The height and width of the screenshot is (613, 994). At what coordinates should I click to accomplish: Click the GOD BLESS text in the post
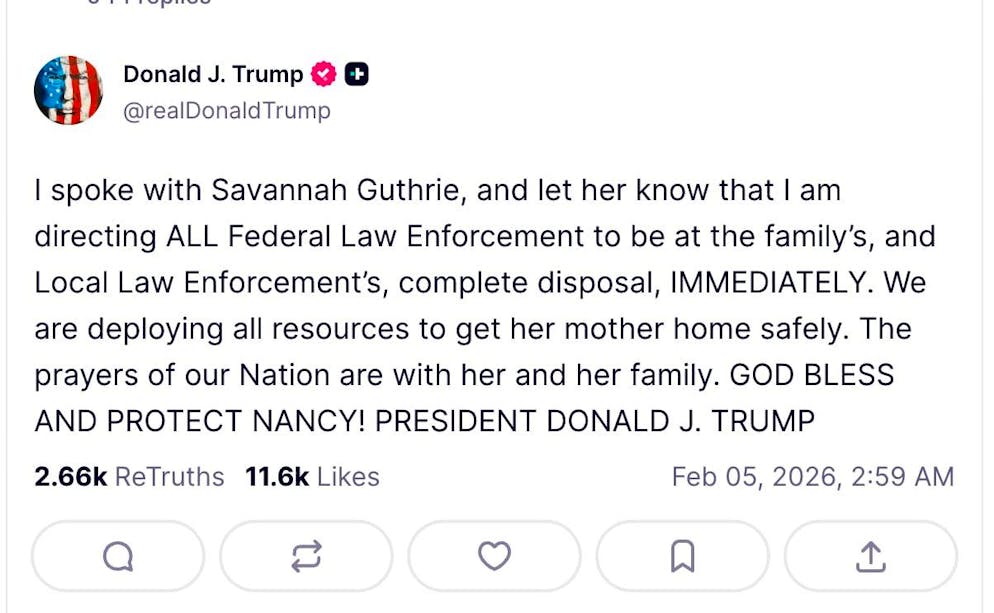812,375
